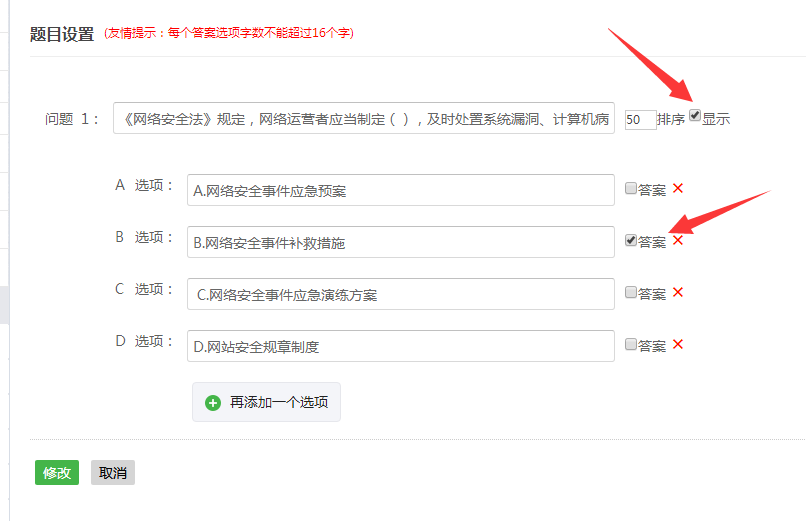Click the 'B 选项' label
Image resolution: width=806 pixels, height=521 pixels.
coord(144,237)
